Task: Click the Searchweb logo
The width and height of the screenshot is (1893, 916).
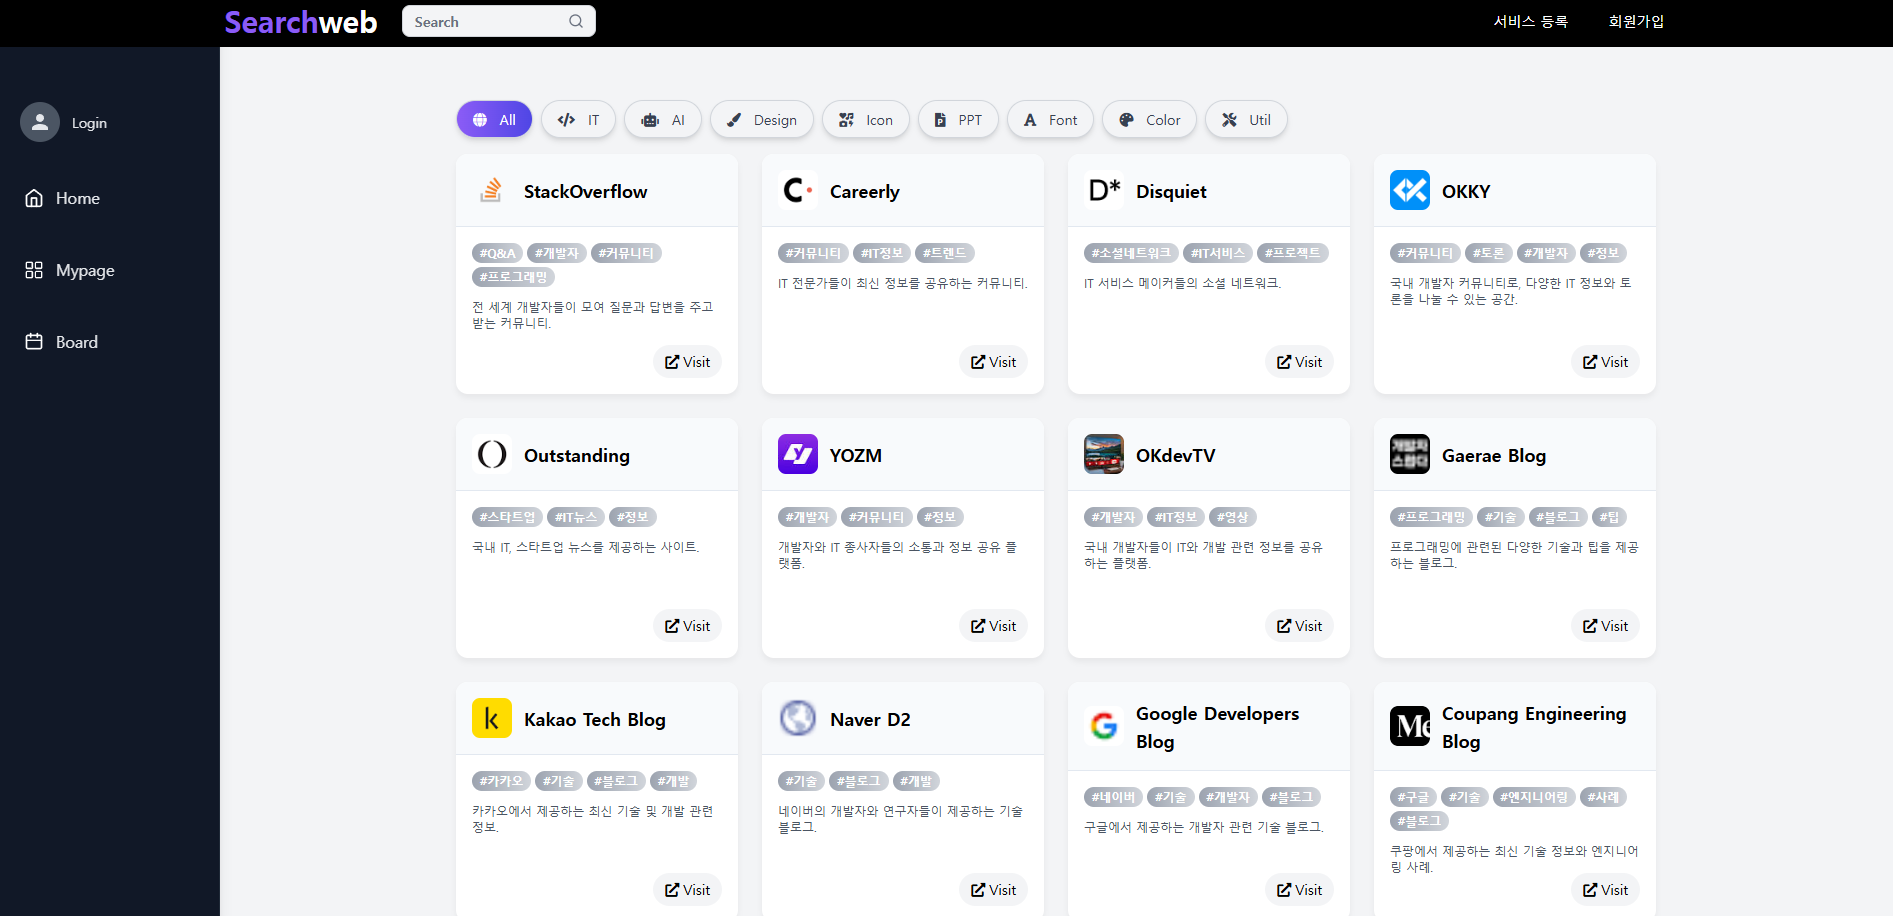Action: (300, 22)
